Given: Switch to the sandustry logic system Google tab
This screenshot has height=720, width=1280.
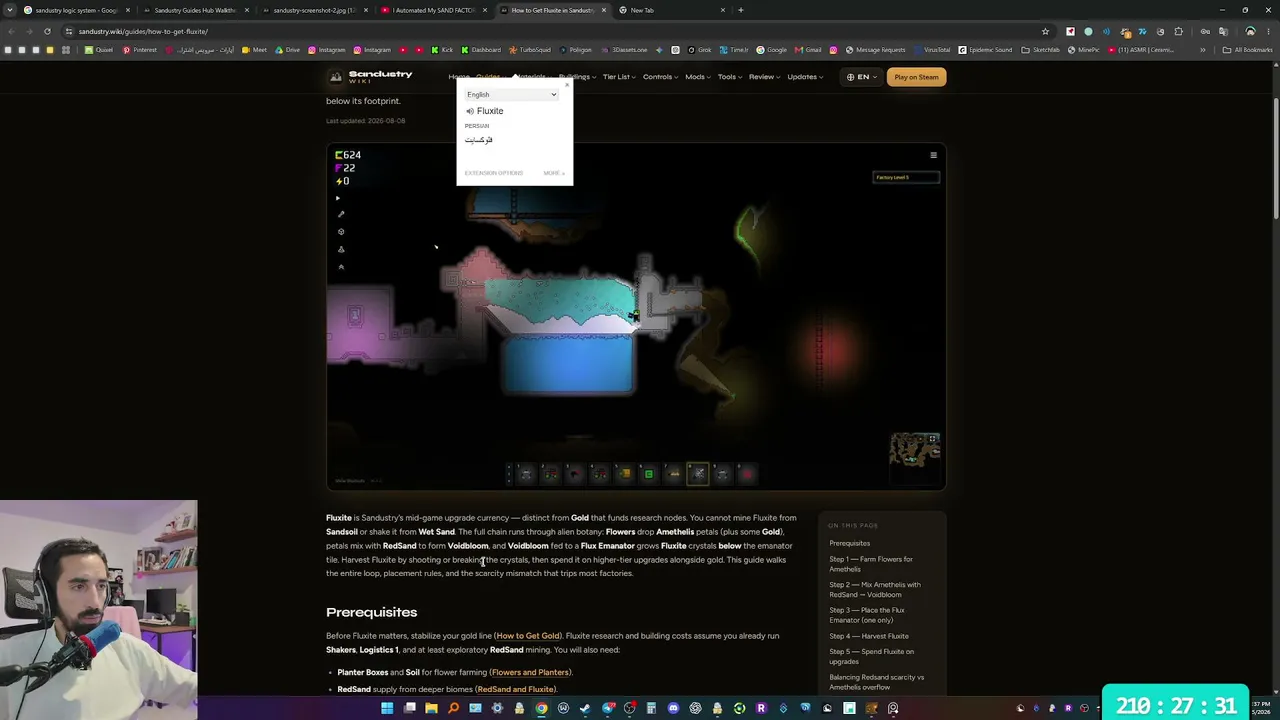Looking at the screenshot, I should point(76,10).
